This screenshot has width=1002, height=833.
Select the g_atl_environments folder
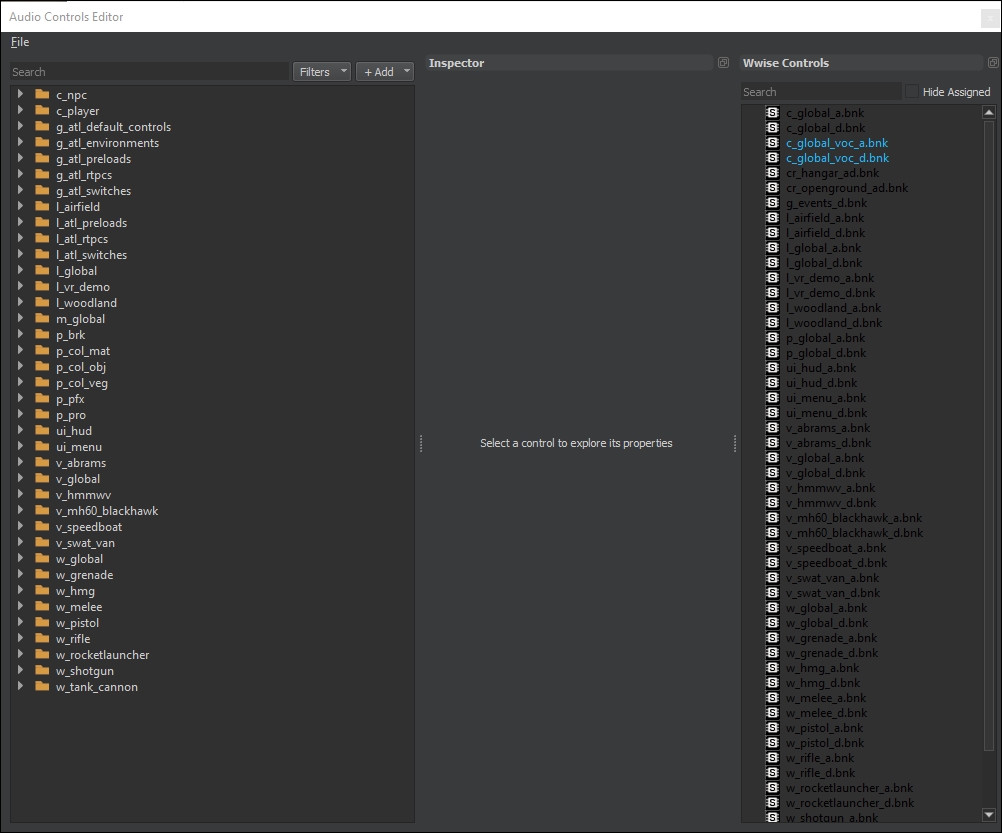[x=107, y=143]
